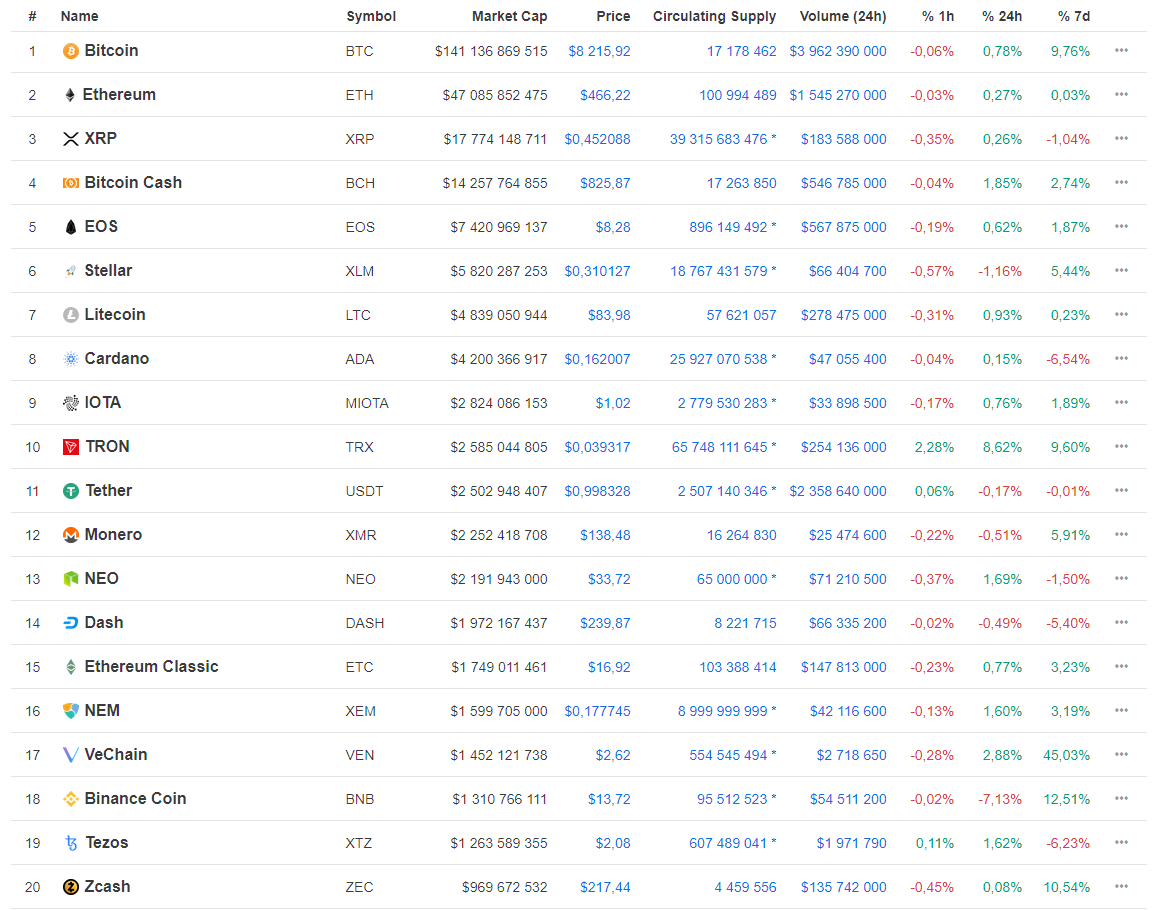Click the Bitcoin logo icon
The width and height of the screenshot is (1161, 910).
click(x=71, y=51)
